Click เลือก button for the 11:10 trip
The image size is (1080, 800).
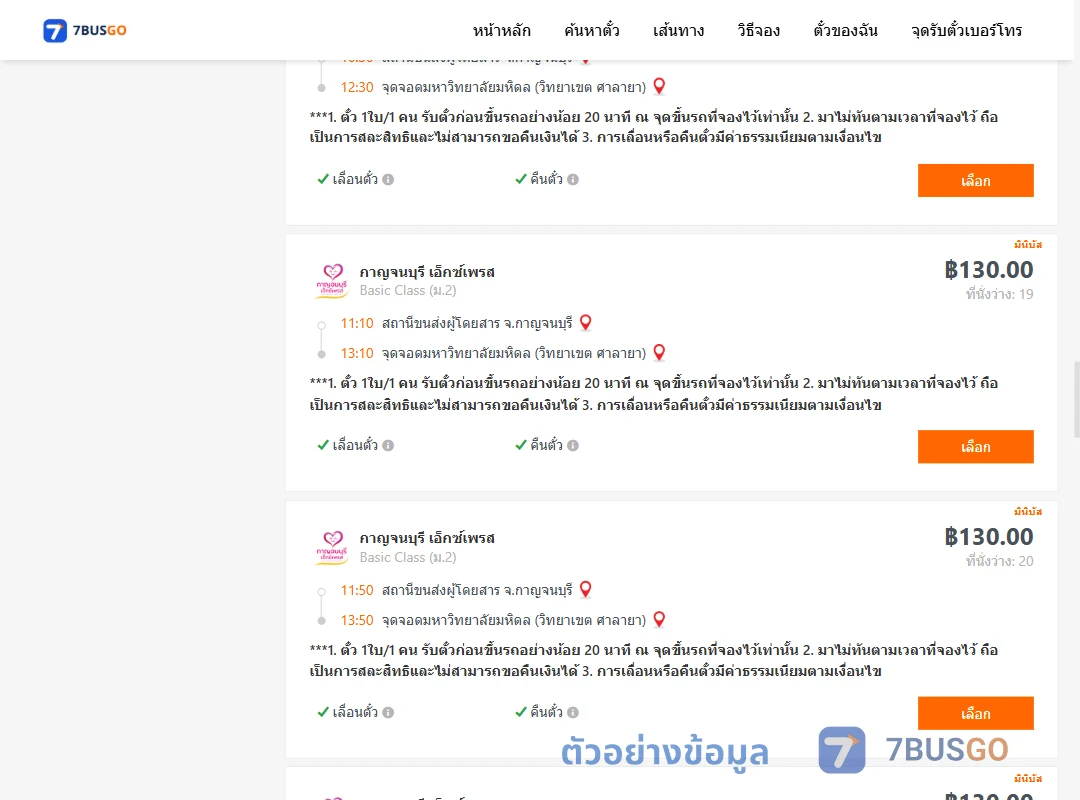coord(975,447)
